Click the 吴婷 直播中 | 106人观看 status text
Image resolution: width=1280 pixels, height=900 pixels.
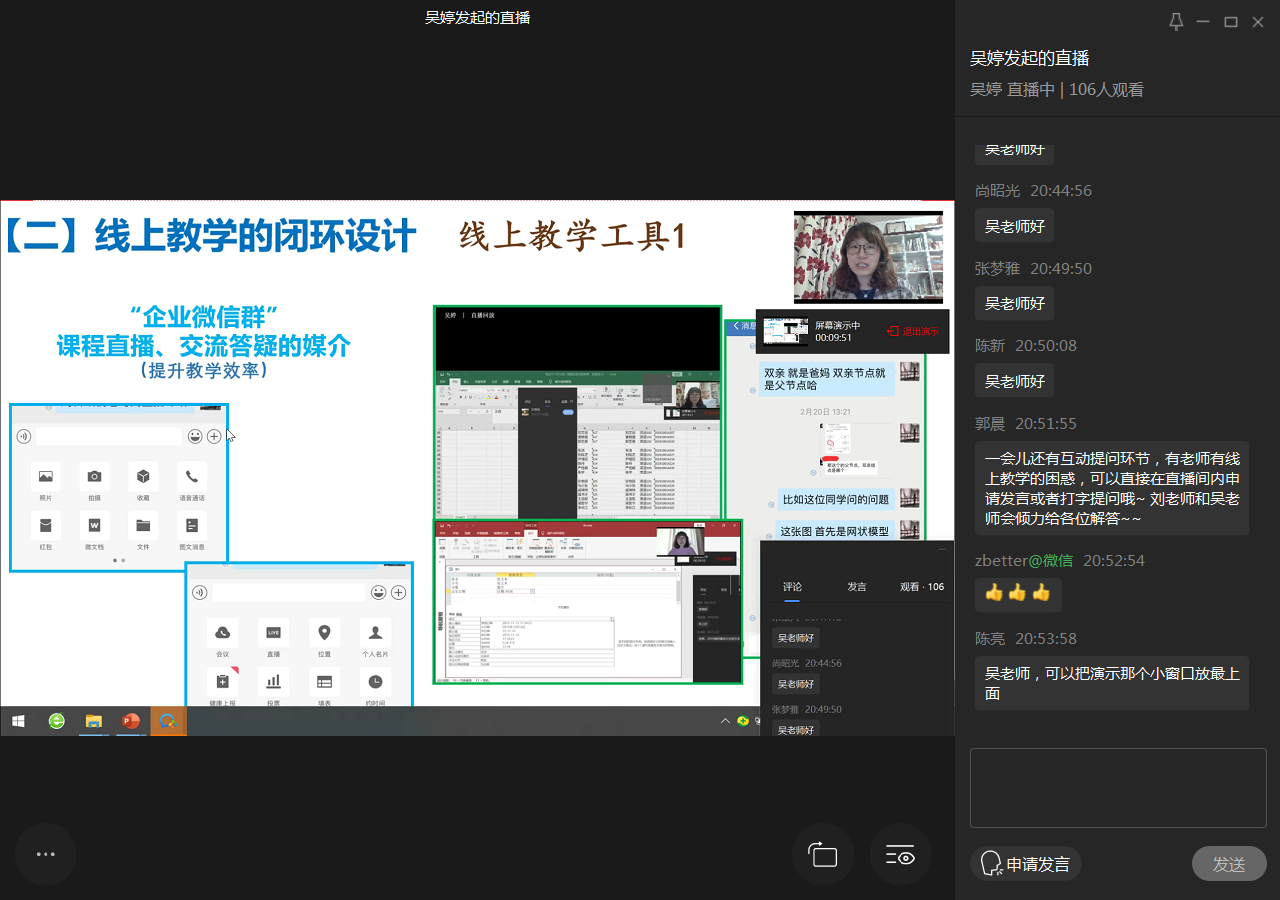point(1057,89)
